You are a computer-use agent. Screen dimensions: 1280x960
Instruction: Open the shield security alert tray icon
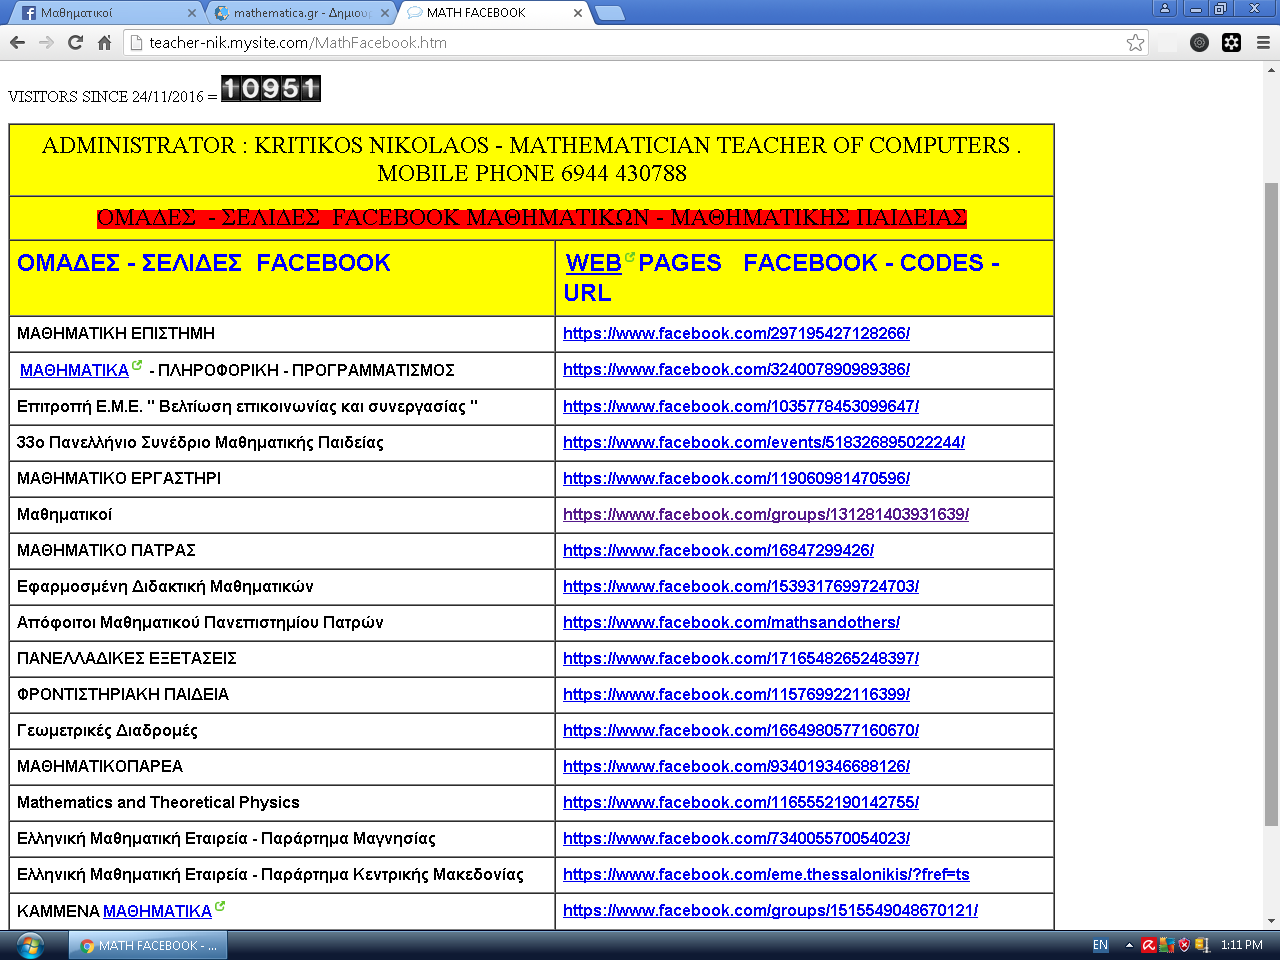click(x=1184, y=945)
